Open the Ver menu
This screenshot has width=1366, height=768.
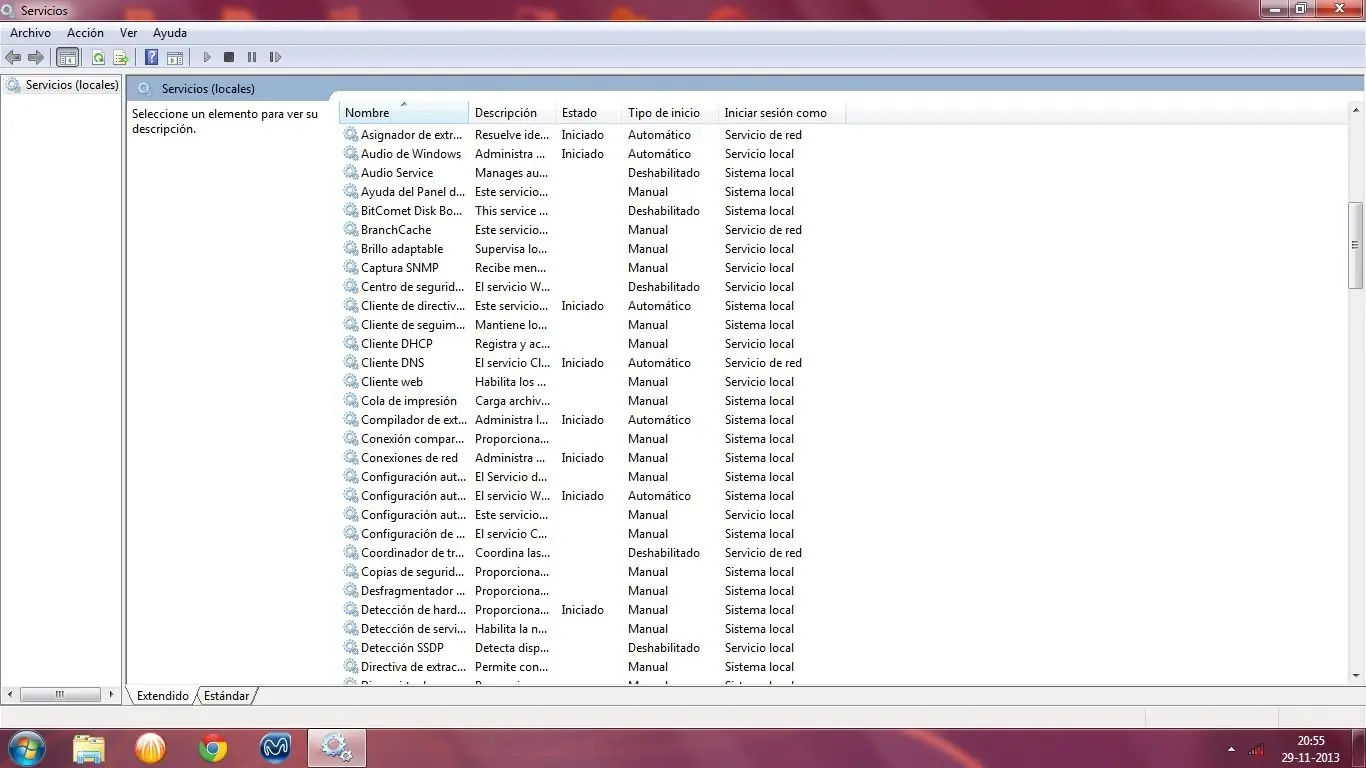[x=129, y=33]
